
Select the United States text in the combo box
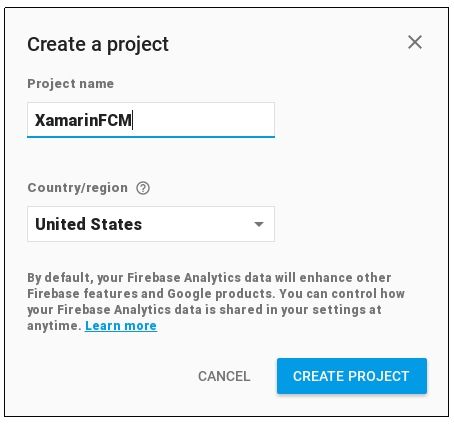coord(89,224)
